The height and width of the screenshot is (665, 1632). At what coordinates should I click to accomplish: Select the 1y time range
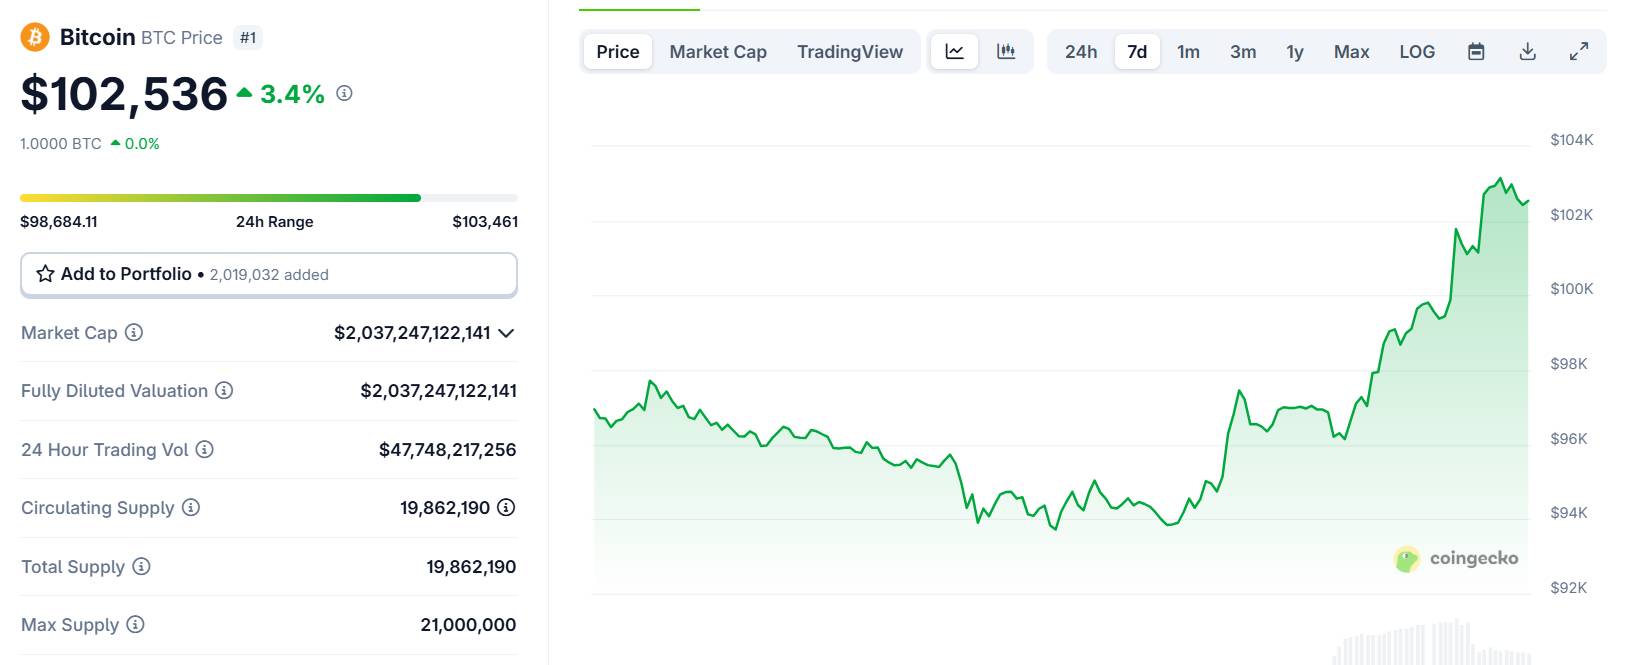[1295, 52]
